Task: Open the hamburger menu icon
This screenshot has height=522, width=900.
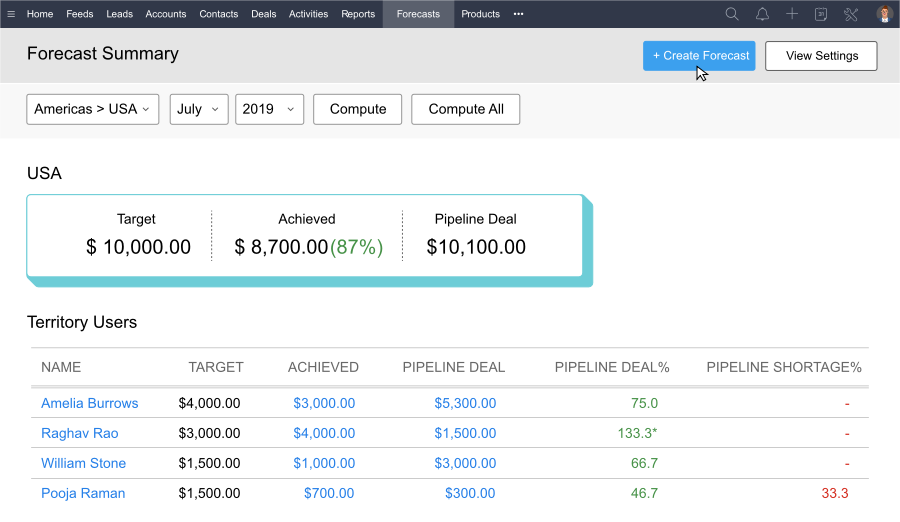Action: point(11,14)
